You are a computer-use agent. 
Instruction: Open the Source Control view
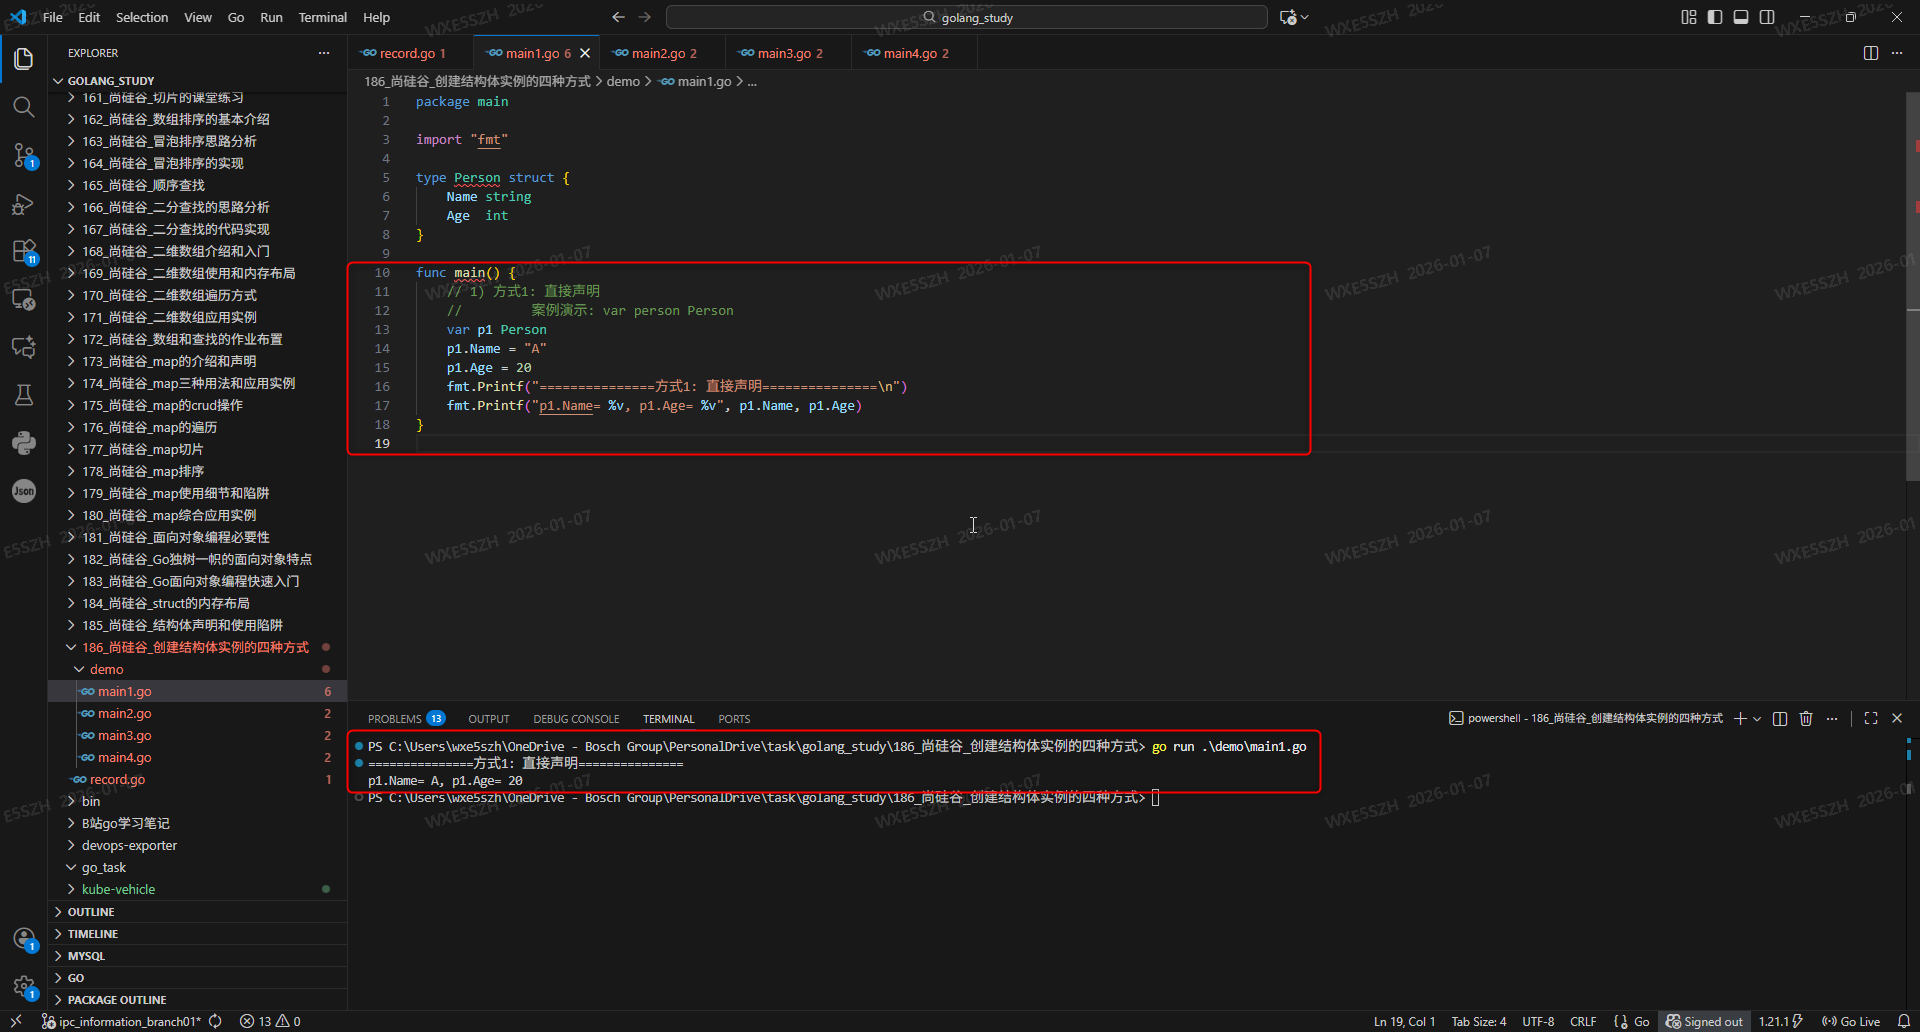pos(24,155)
